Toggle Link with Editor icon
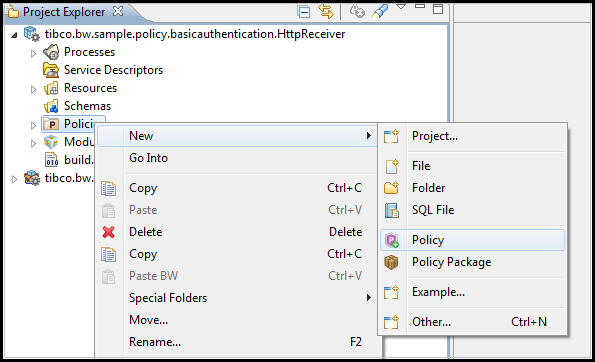The image size is (595, 362). click(x=326, y=11)
